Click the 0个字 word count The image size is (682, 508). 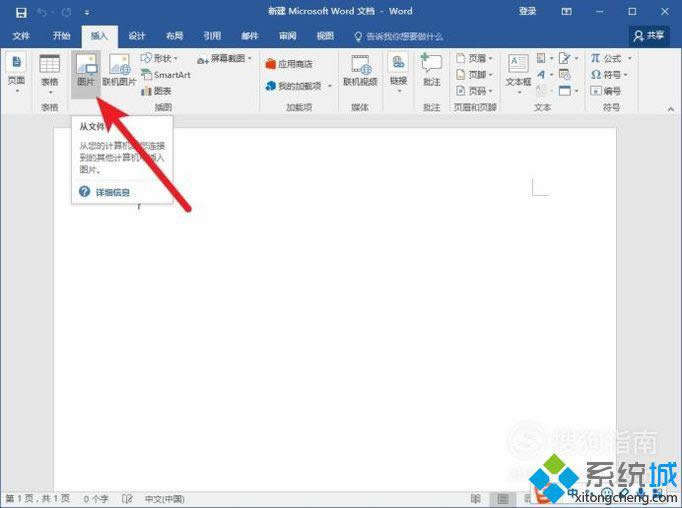(96, 499)
